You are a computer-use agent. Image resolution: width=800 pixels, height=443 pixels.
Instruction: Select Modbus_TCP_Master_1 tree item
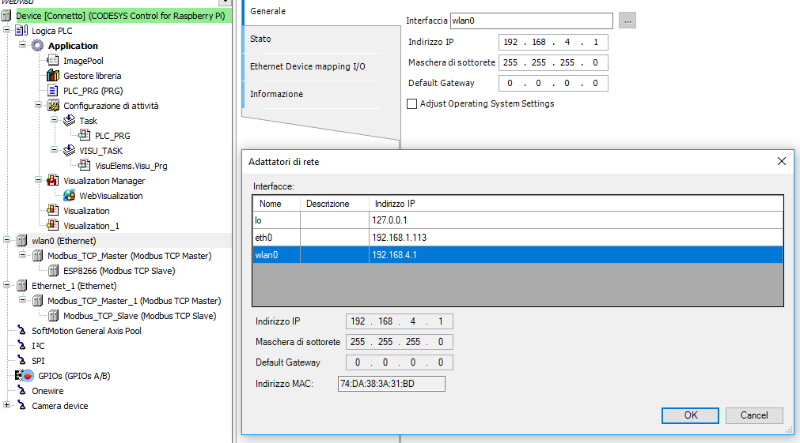134,301
